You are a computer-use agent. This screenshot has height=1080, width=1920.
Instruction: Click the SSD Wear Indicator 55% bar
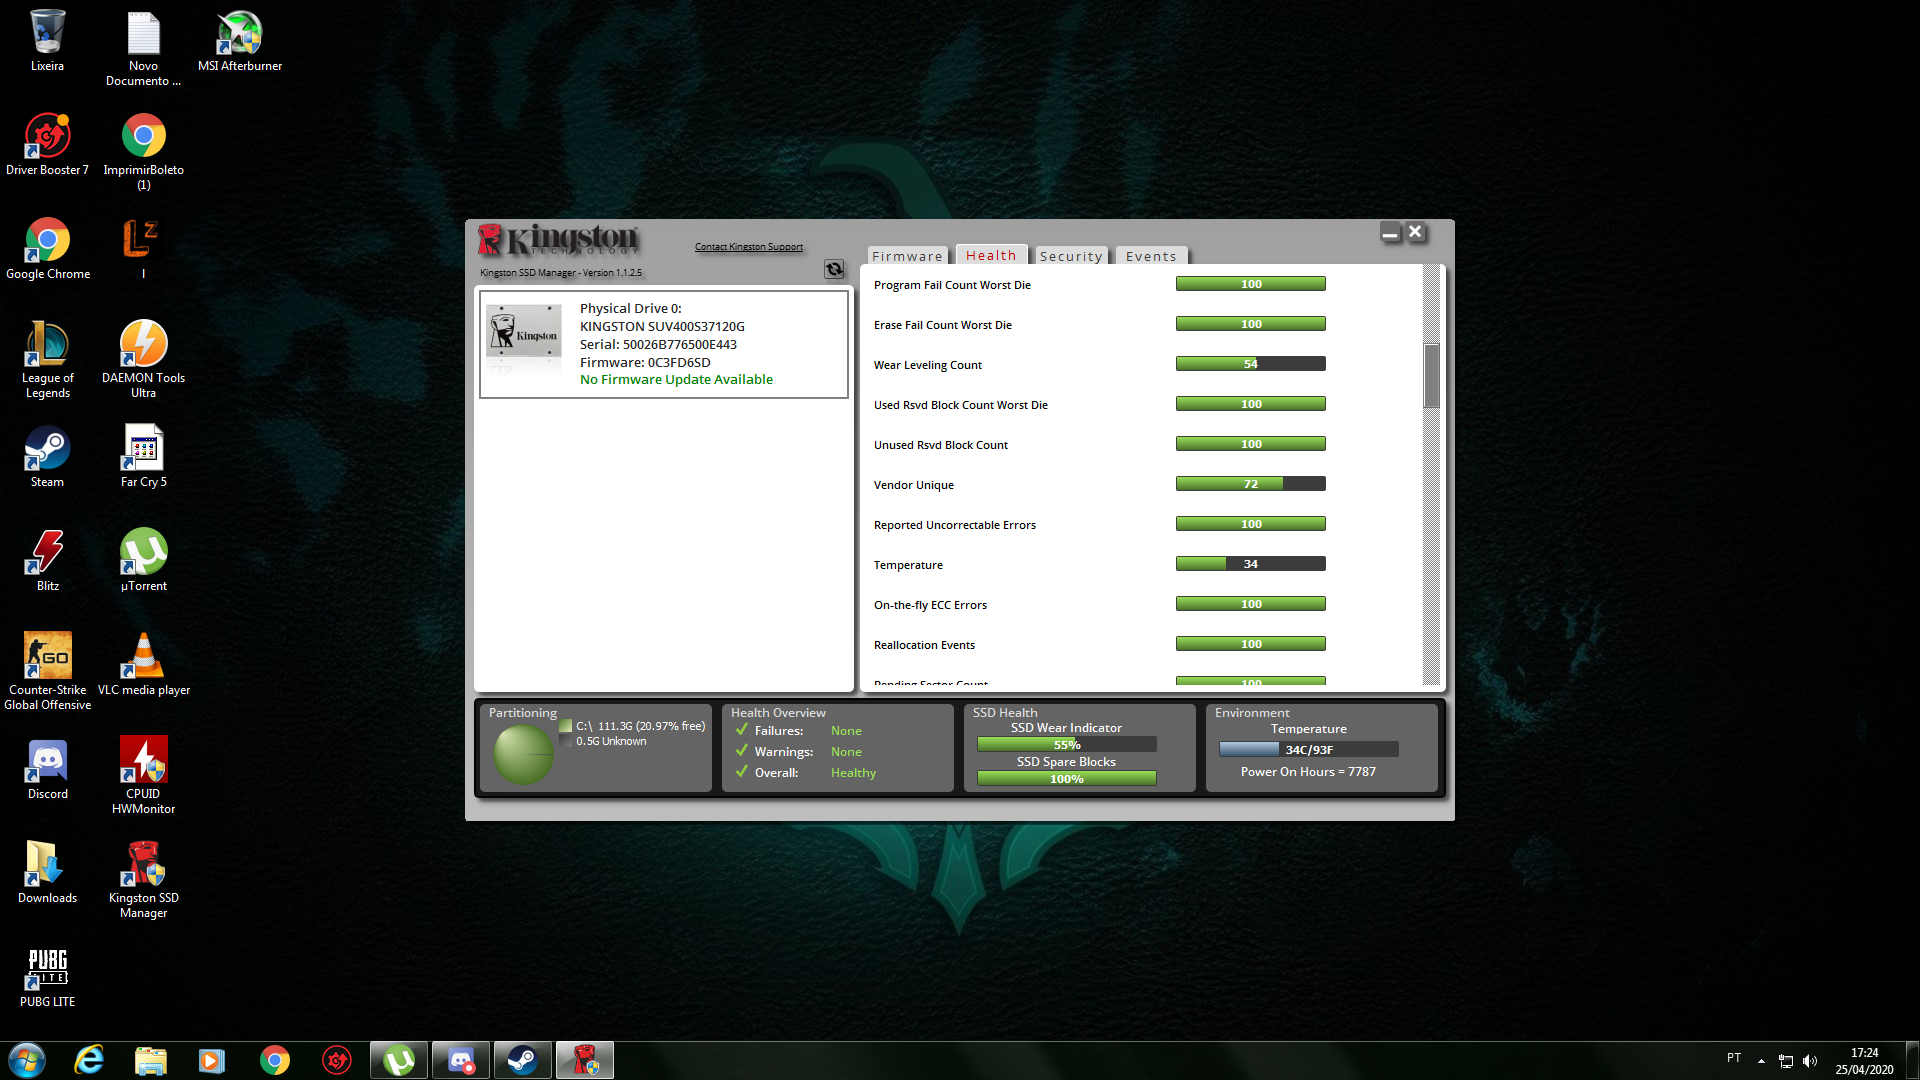pyautogui.click(x=1067, y=745)
